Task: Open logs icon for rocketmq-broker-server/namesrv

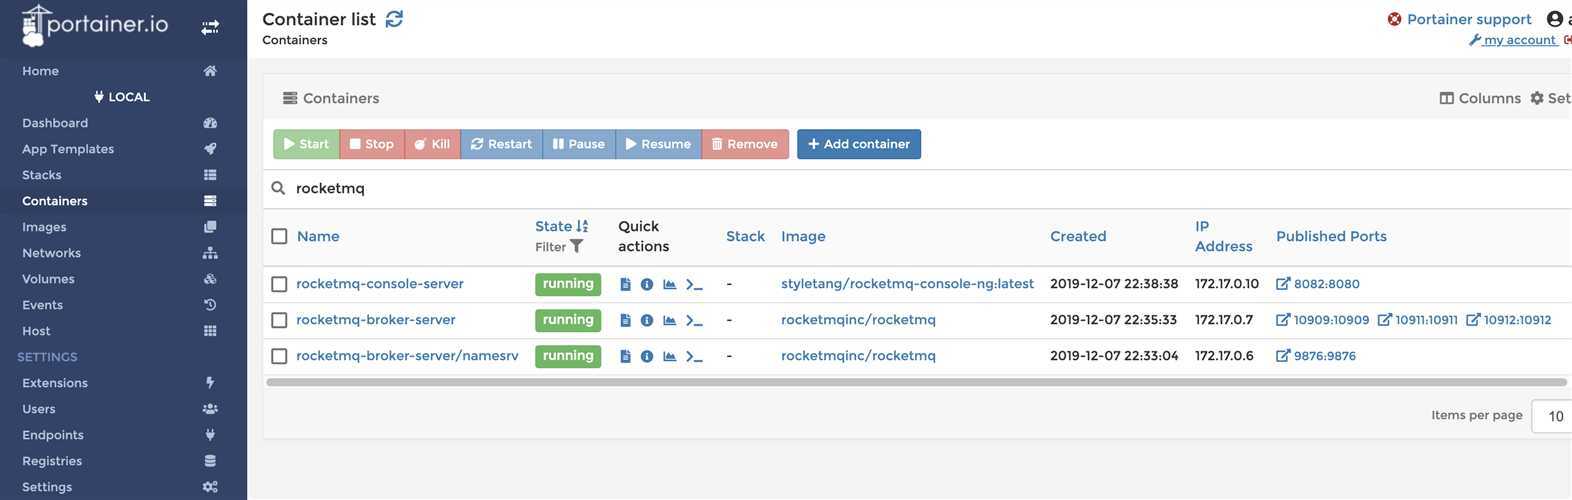Action: [x=625, y=356]
